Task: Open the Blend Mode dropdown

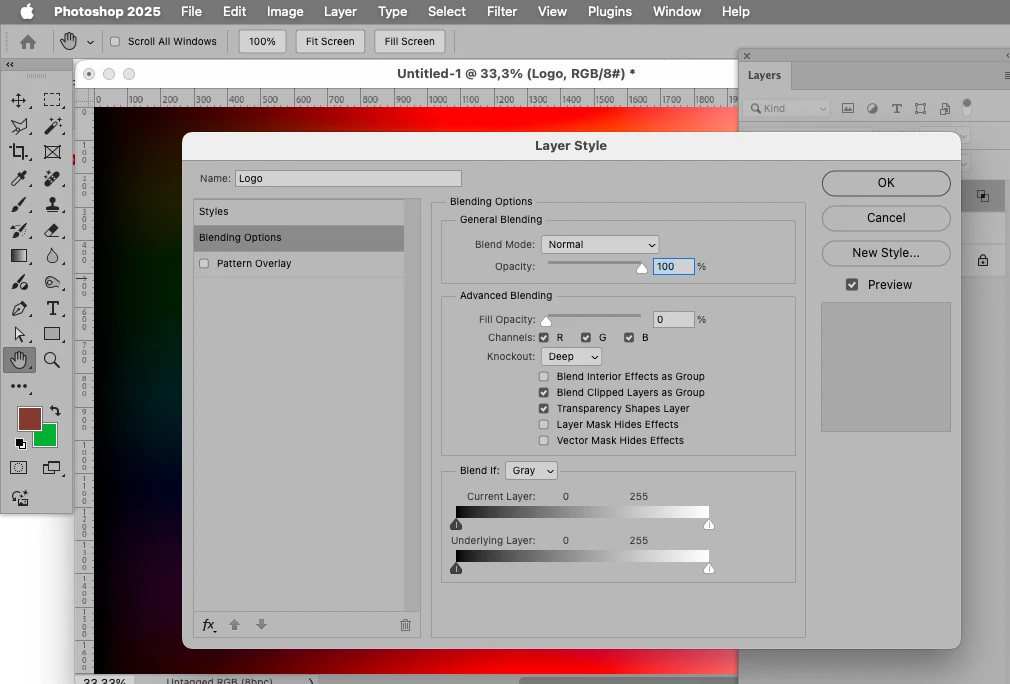Action: tap(600, 245)
